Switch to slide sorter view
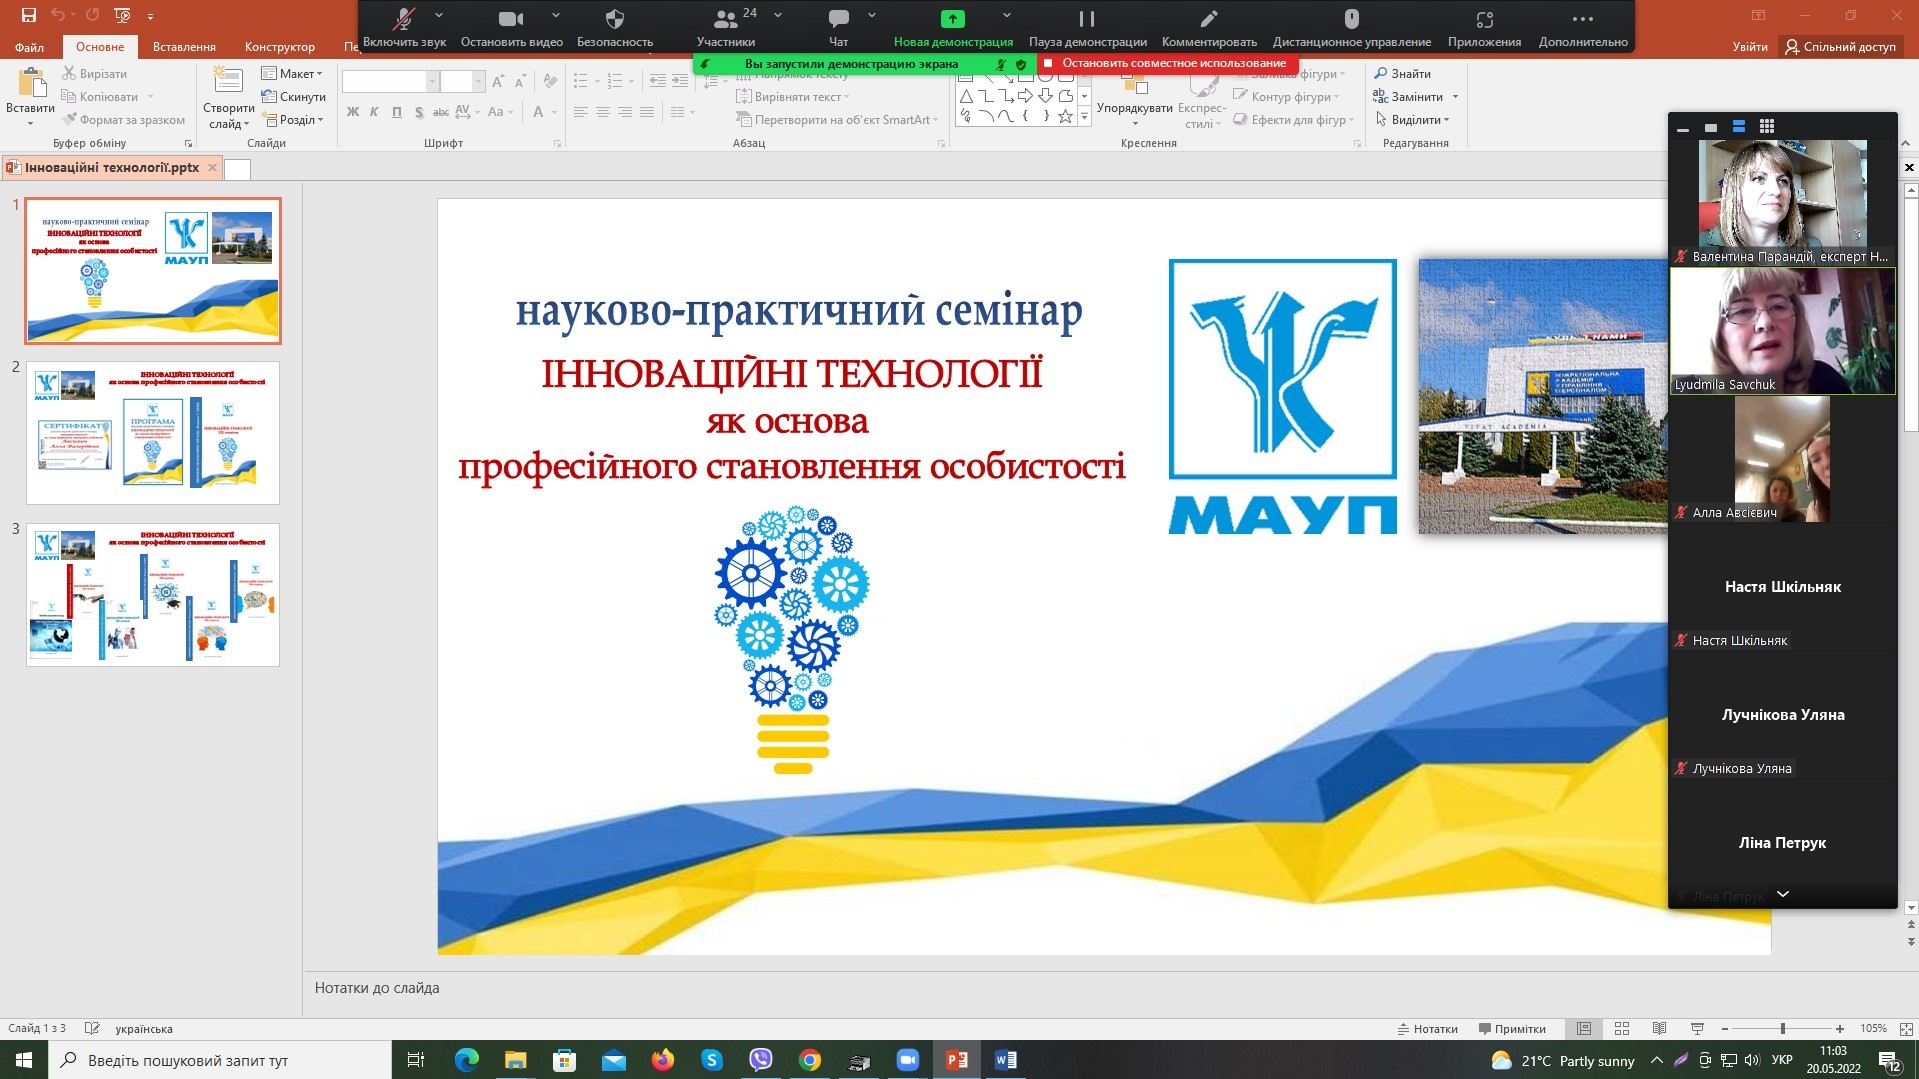Viewport: 1919px width, 1079px height. (1621, 1028)
